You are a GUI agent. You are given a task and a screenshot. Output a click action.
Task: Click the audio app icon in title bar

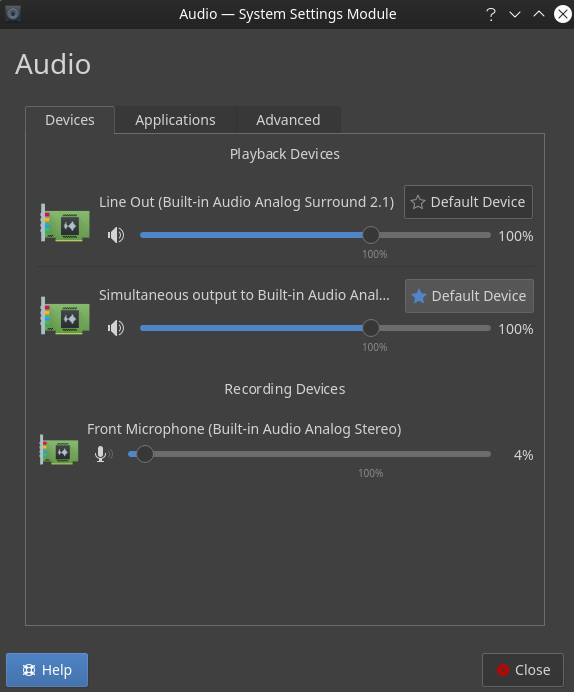coord(13,14)
